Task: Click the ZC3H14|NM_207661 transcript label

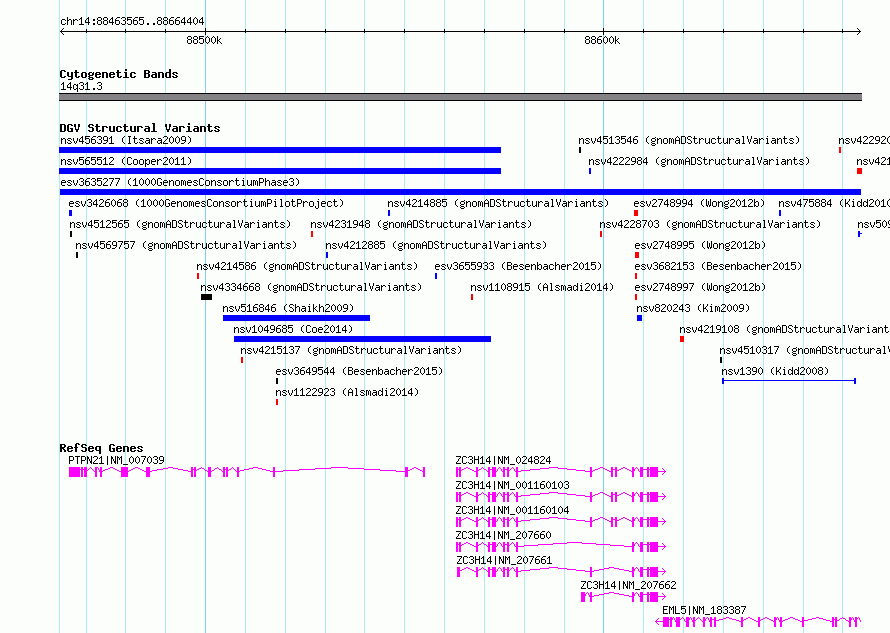Action: coord(504,560)
